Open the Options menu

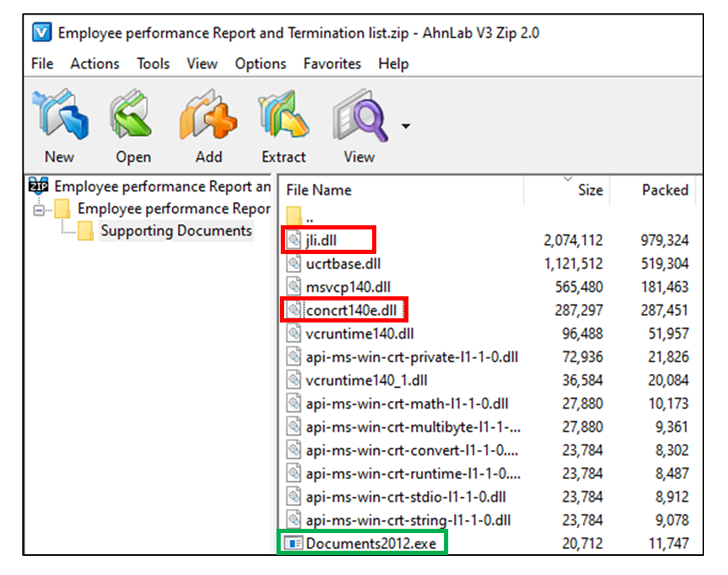(x=260, y=64)
